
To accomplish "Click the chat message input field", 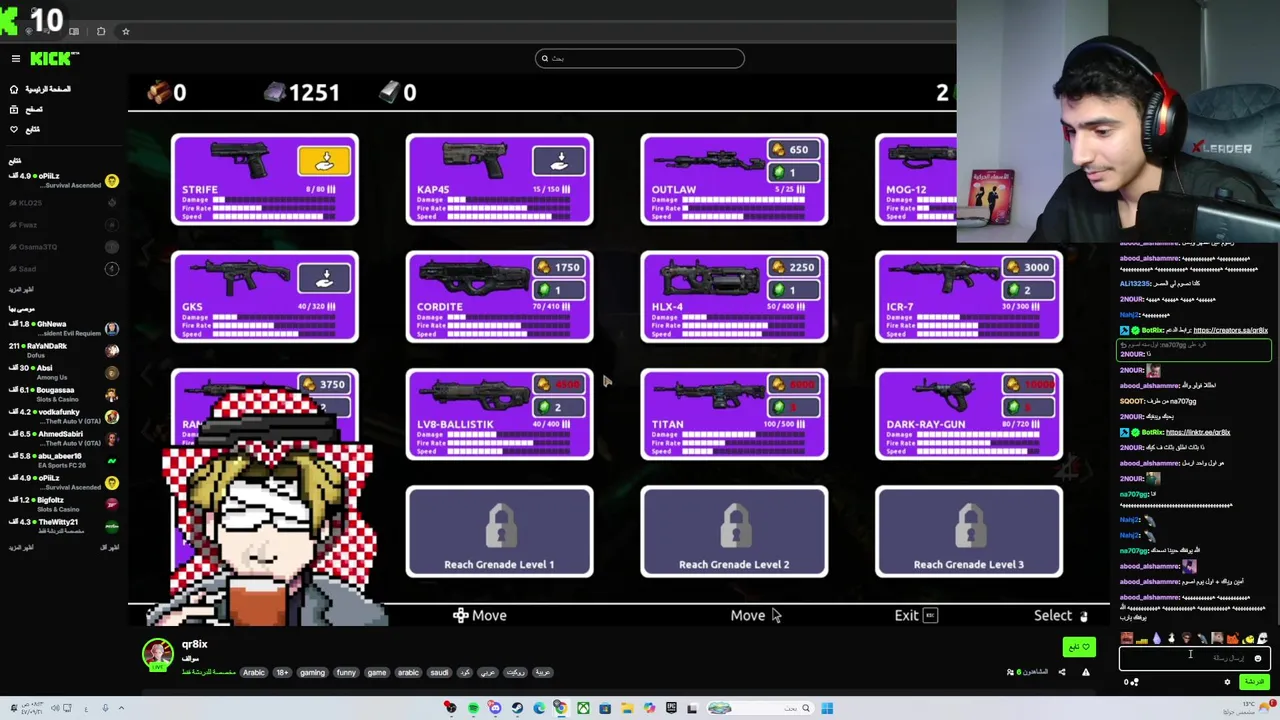I will (x=1195, y=658).
